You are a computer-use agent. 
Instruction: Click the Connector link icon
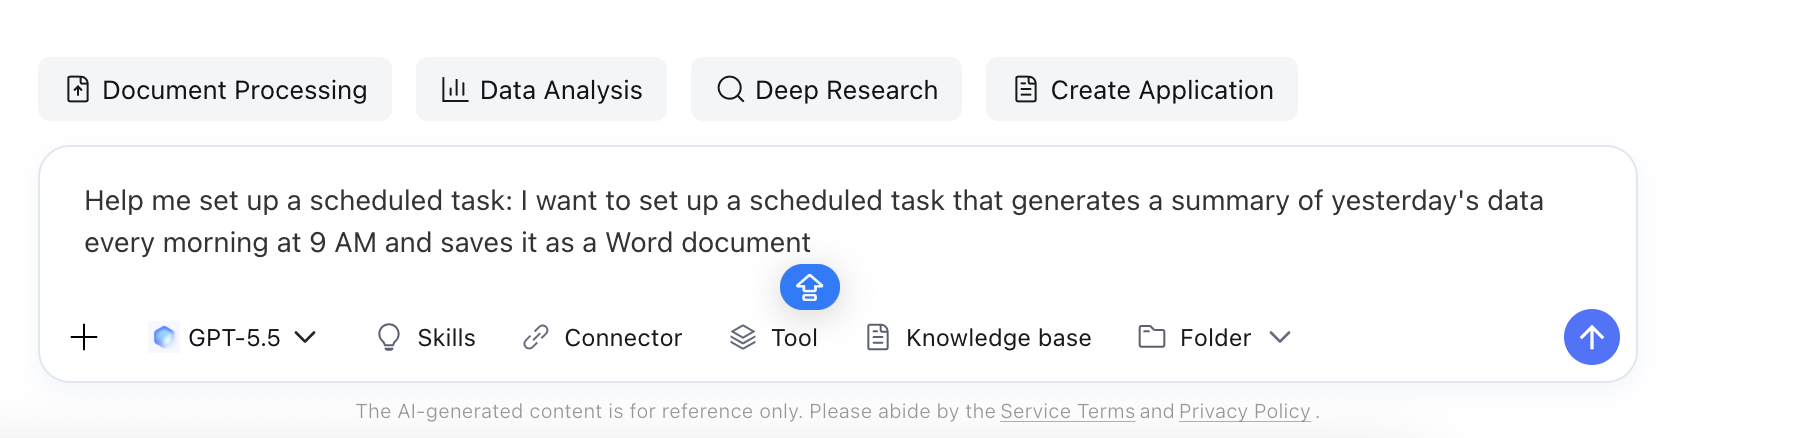[536, 338]
